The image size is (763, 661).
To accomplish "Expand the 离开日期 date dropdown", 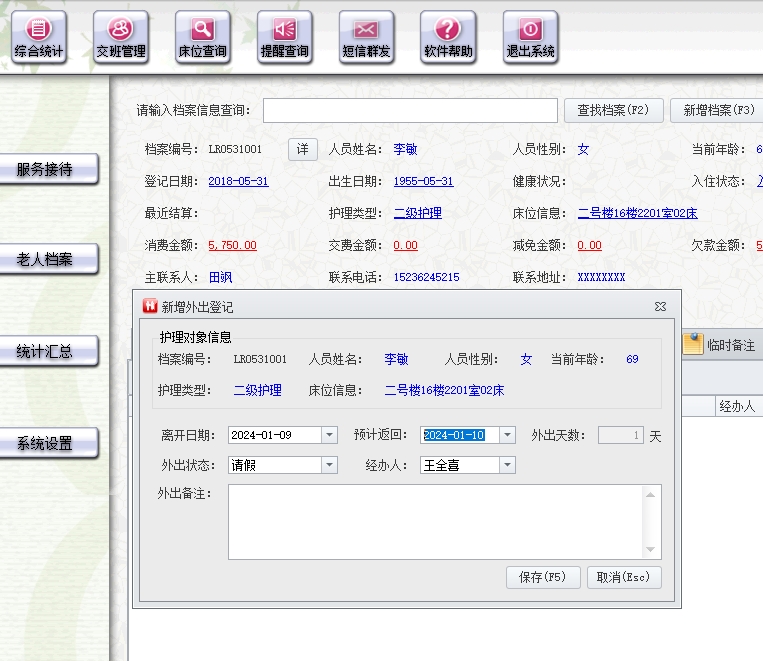I will point(329,435).
